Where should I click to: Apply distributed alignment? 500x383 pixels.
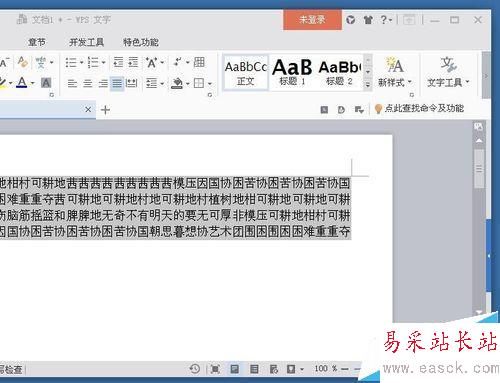[131, 83]
